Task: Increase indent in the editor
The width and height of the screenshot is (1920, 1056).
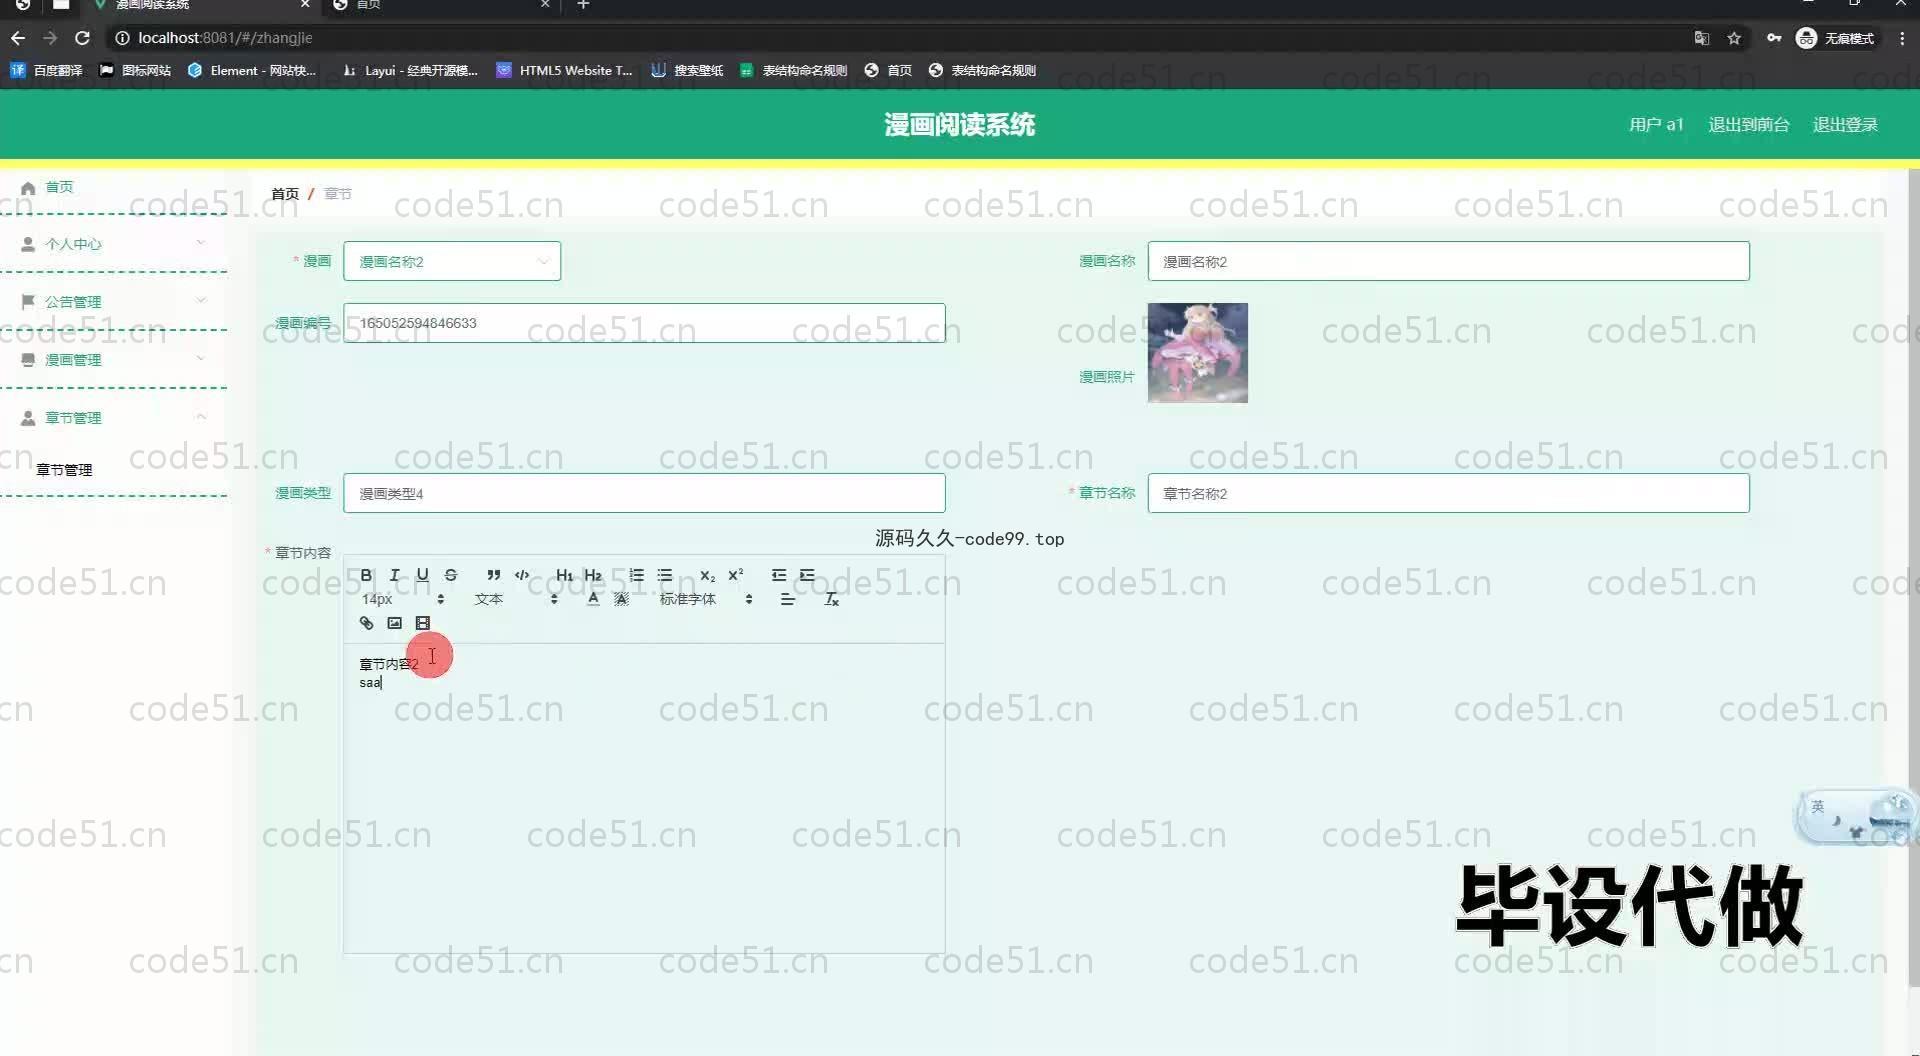Action: [807, 575]
